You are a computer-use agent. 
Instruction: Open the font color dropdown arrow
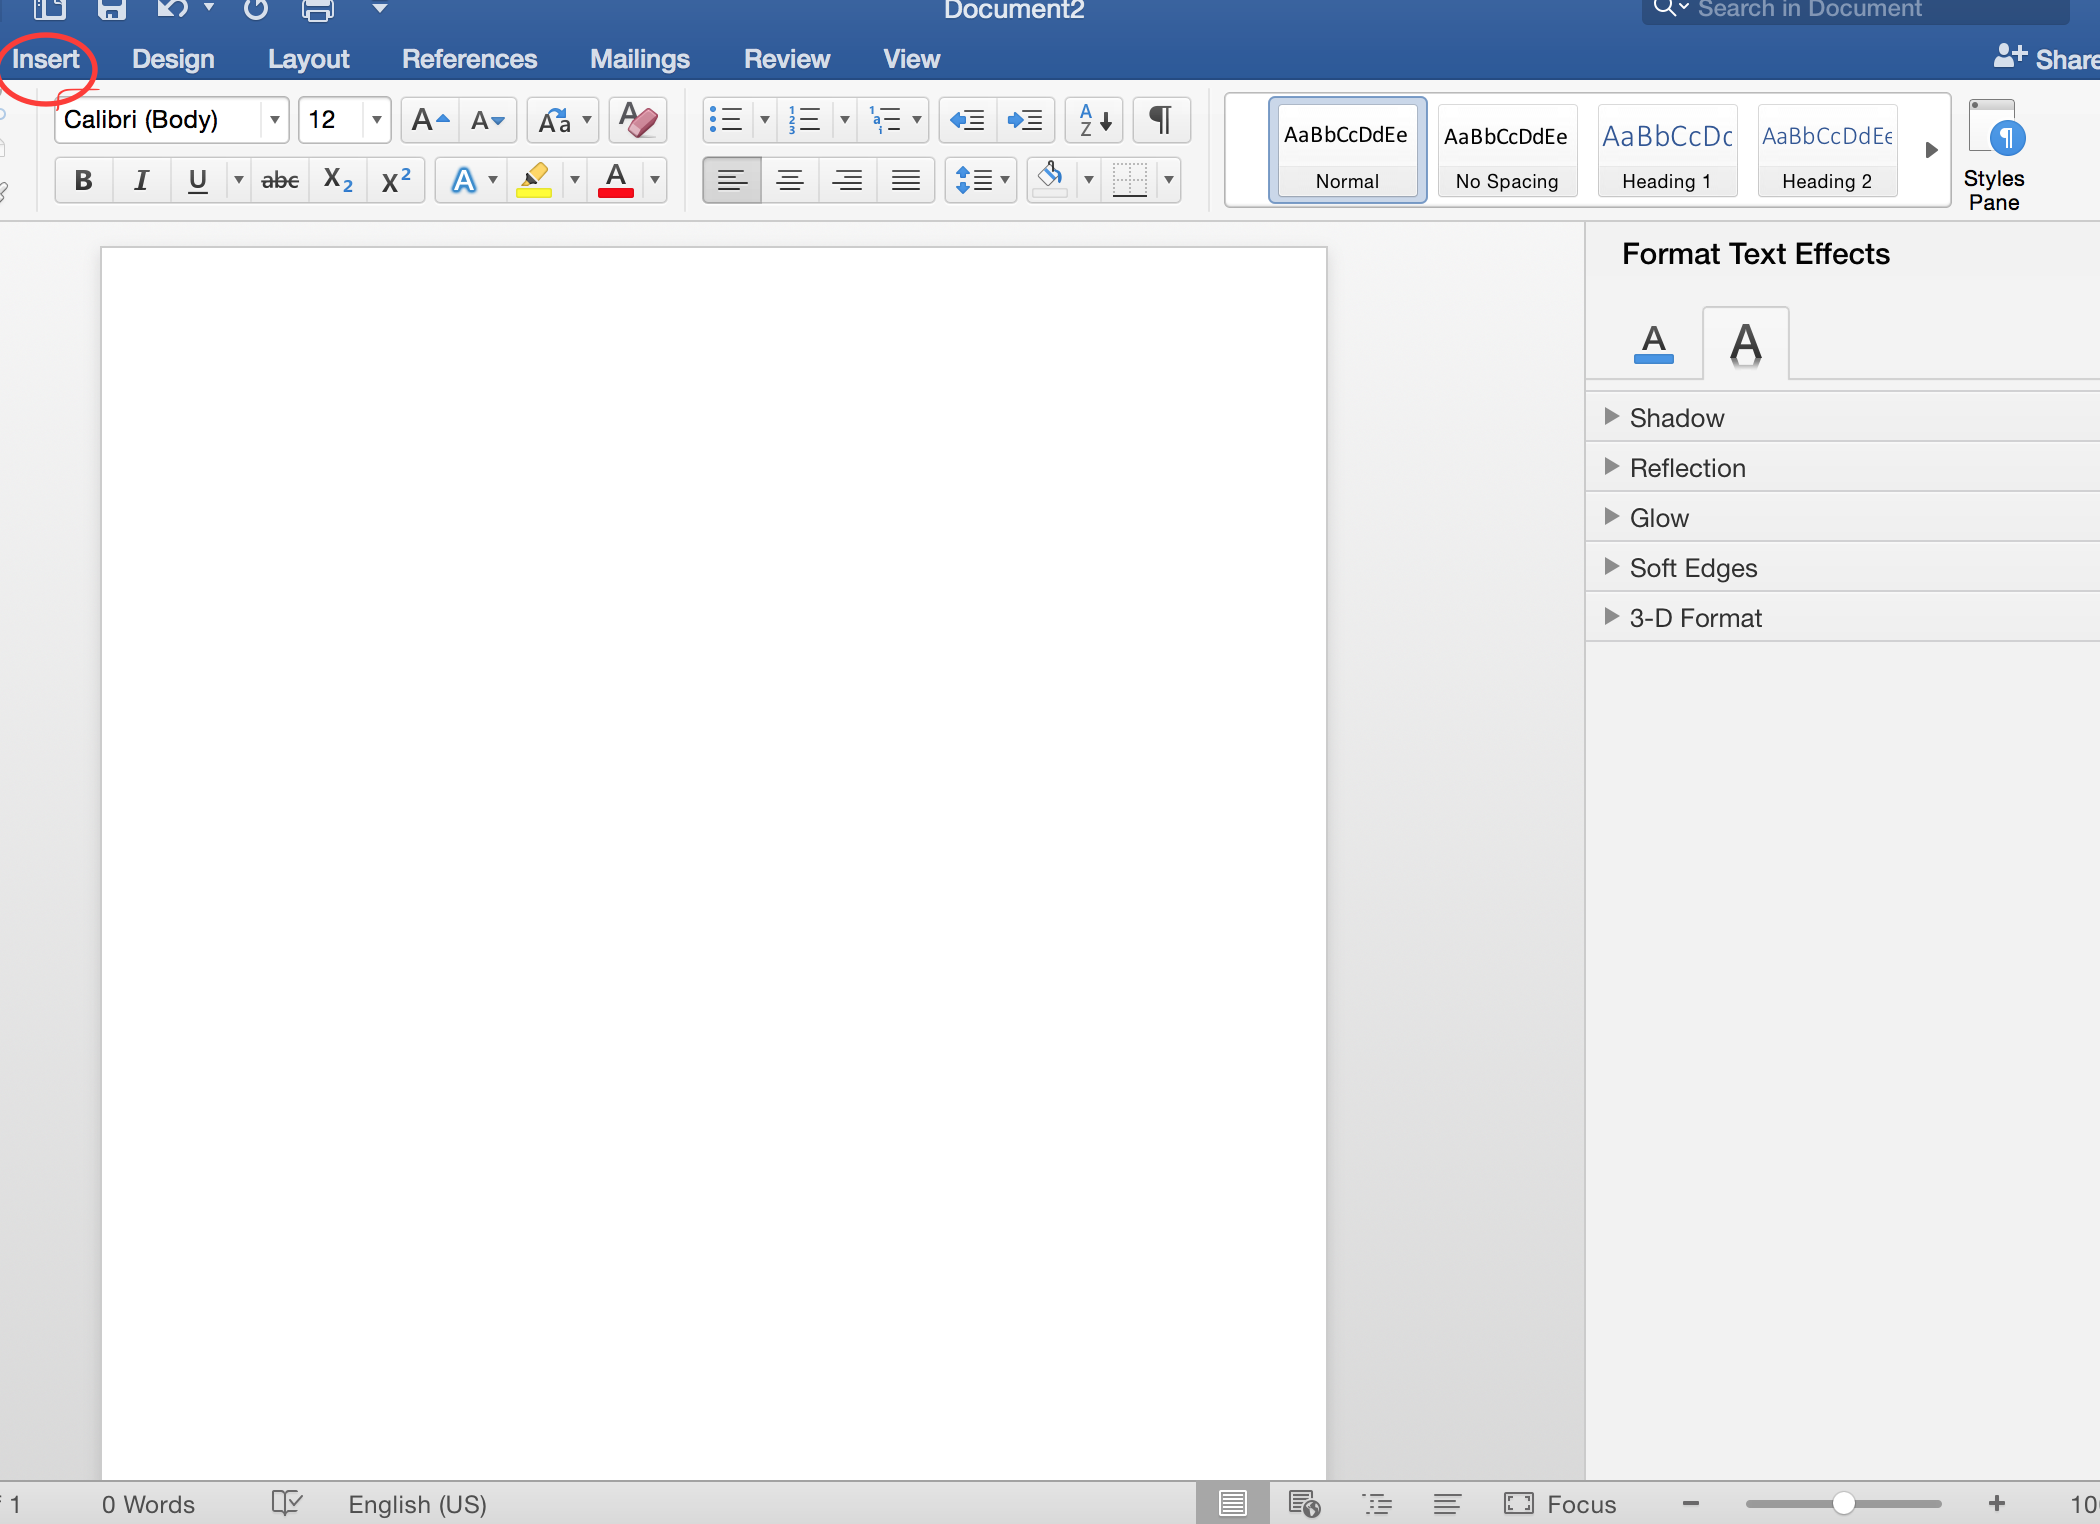(654, 180)
